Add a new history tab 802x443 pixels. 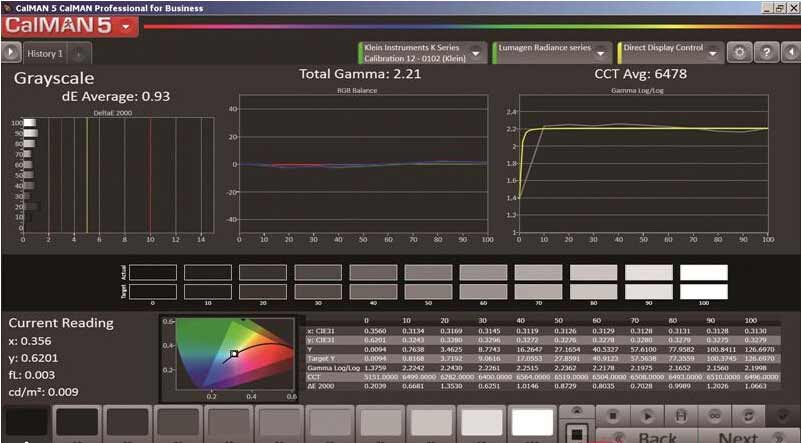[x=78, y=54]
